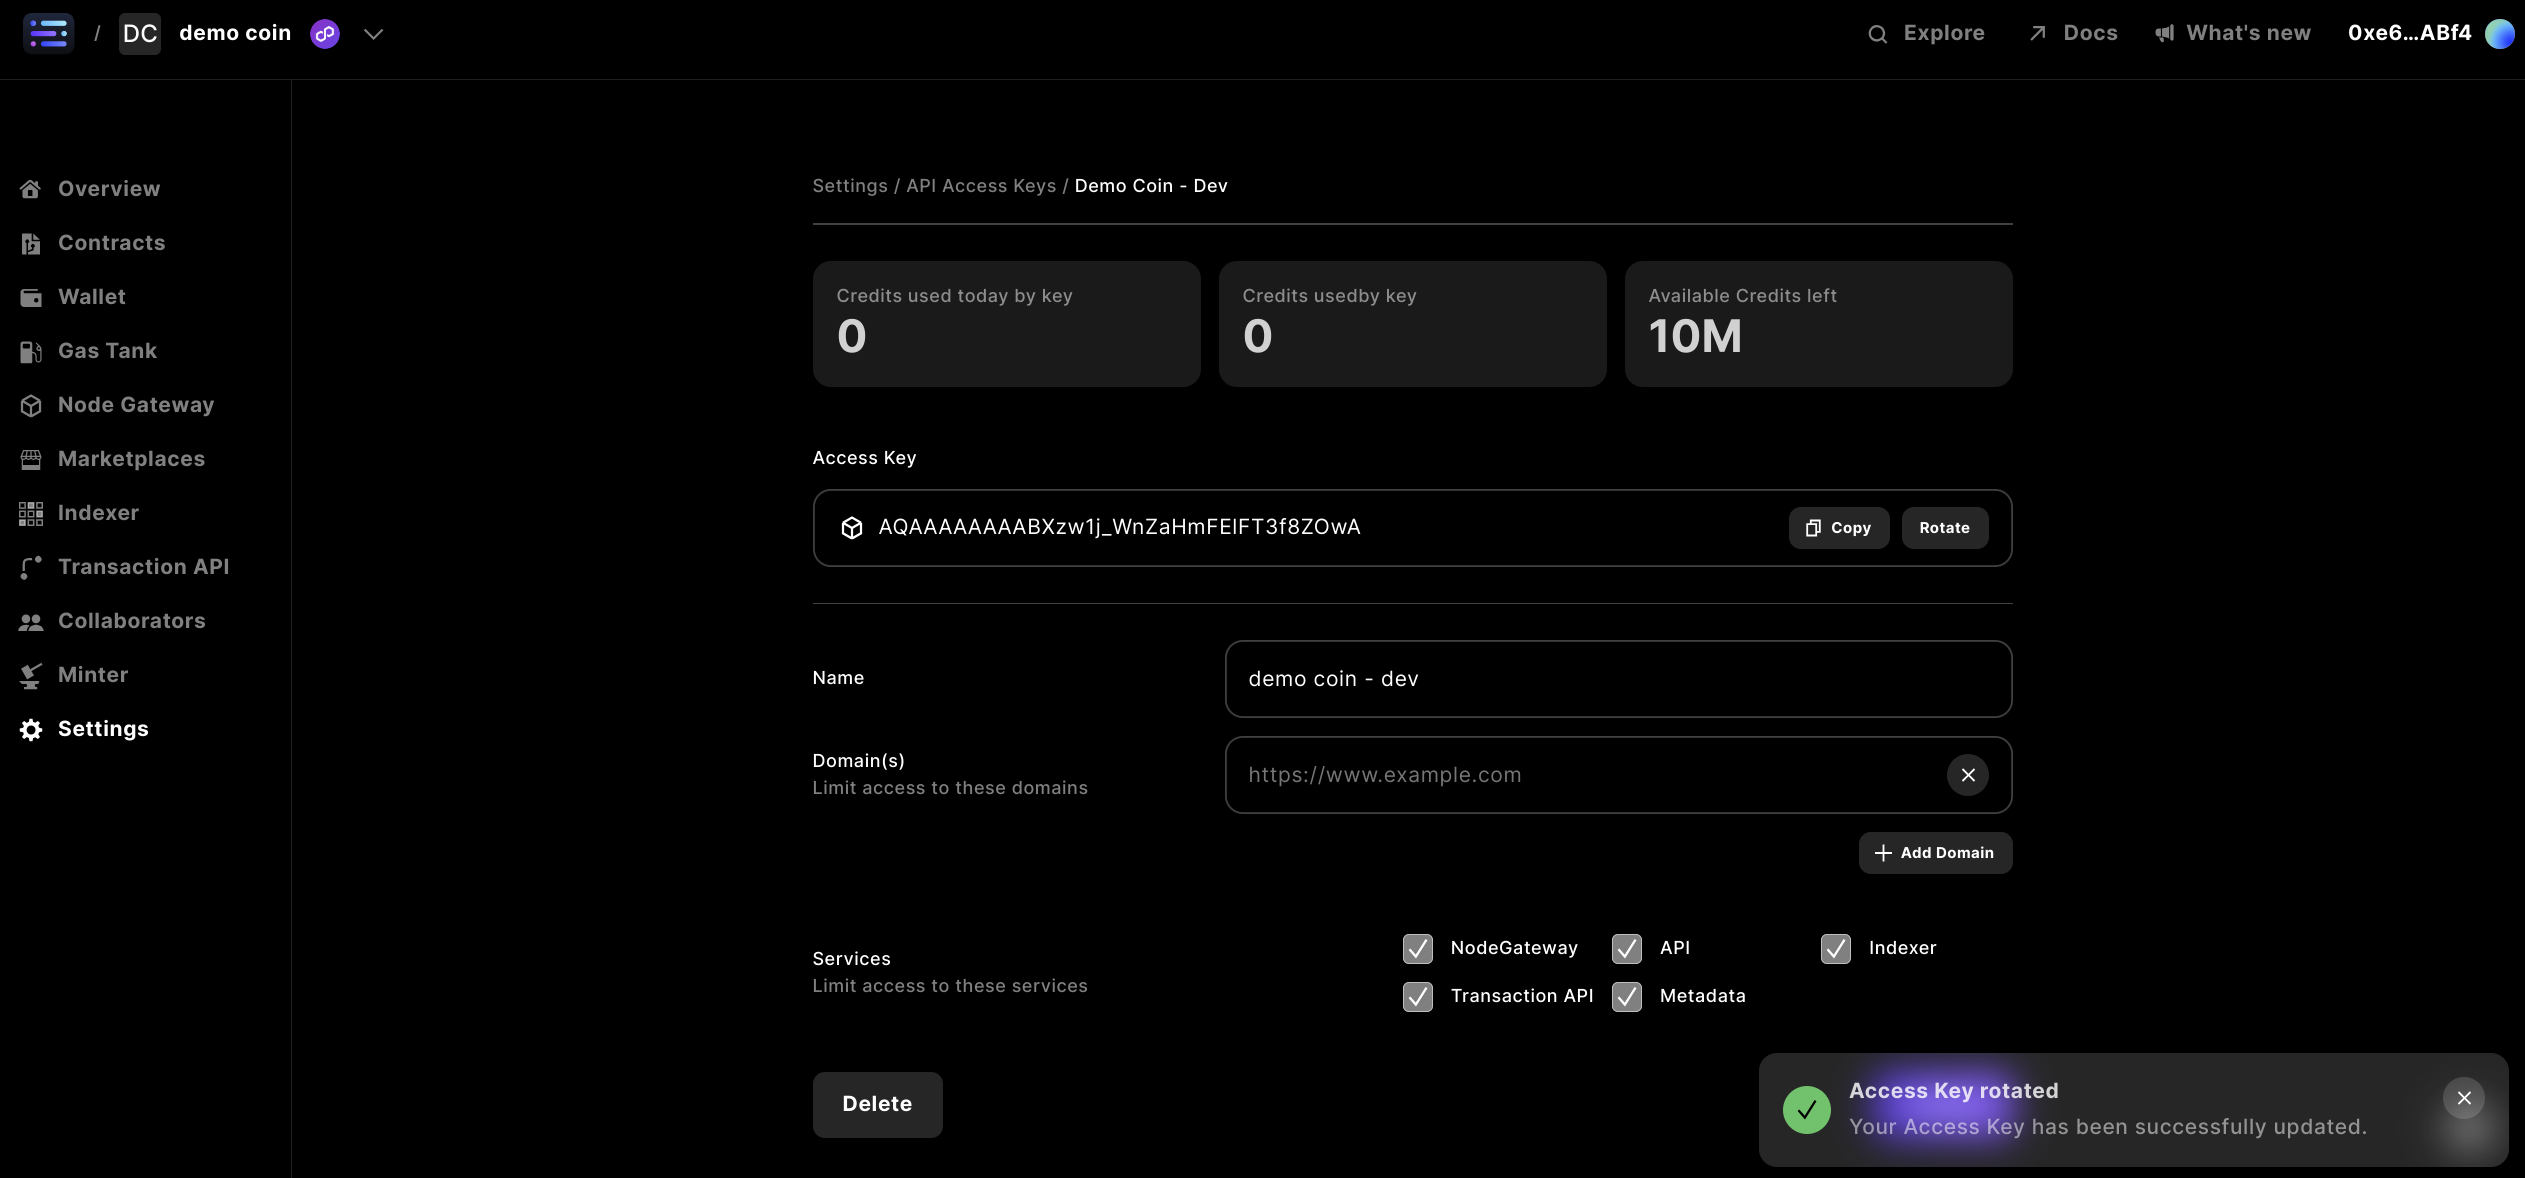
Task: Click the Contracts sidebar icon
Action: click(x=31, y=242)
